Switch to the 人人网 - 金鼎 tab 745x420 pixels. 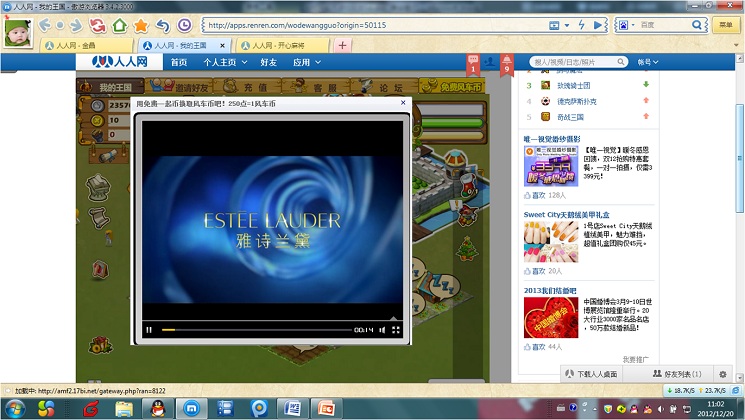click(87, 46)
